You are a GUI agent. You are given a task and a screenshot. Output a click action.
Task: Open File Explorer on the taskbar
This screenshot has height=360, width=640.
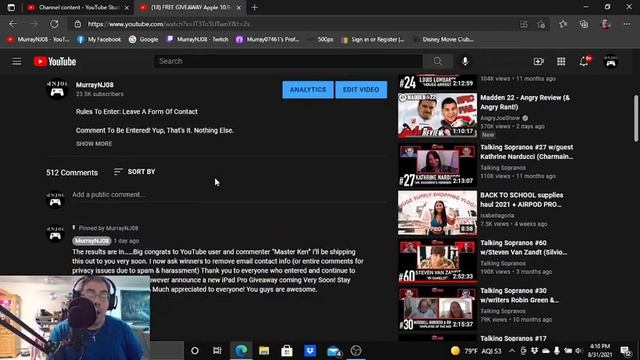point(264,350)
